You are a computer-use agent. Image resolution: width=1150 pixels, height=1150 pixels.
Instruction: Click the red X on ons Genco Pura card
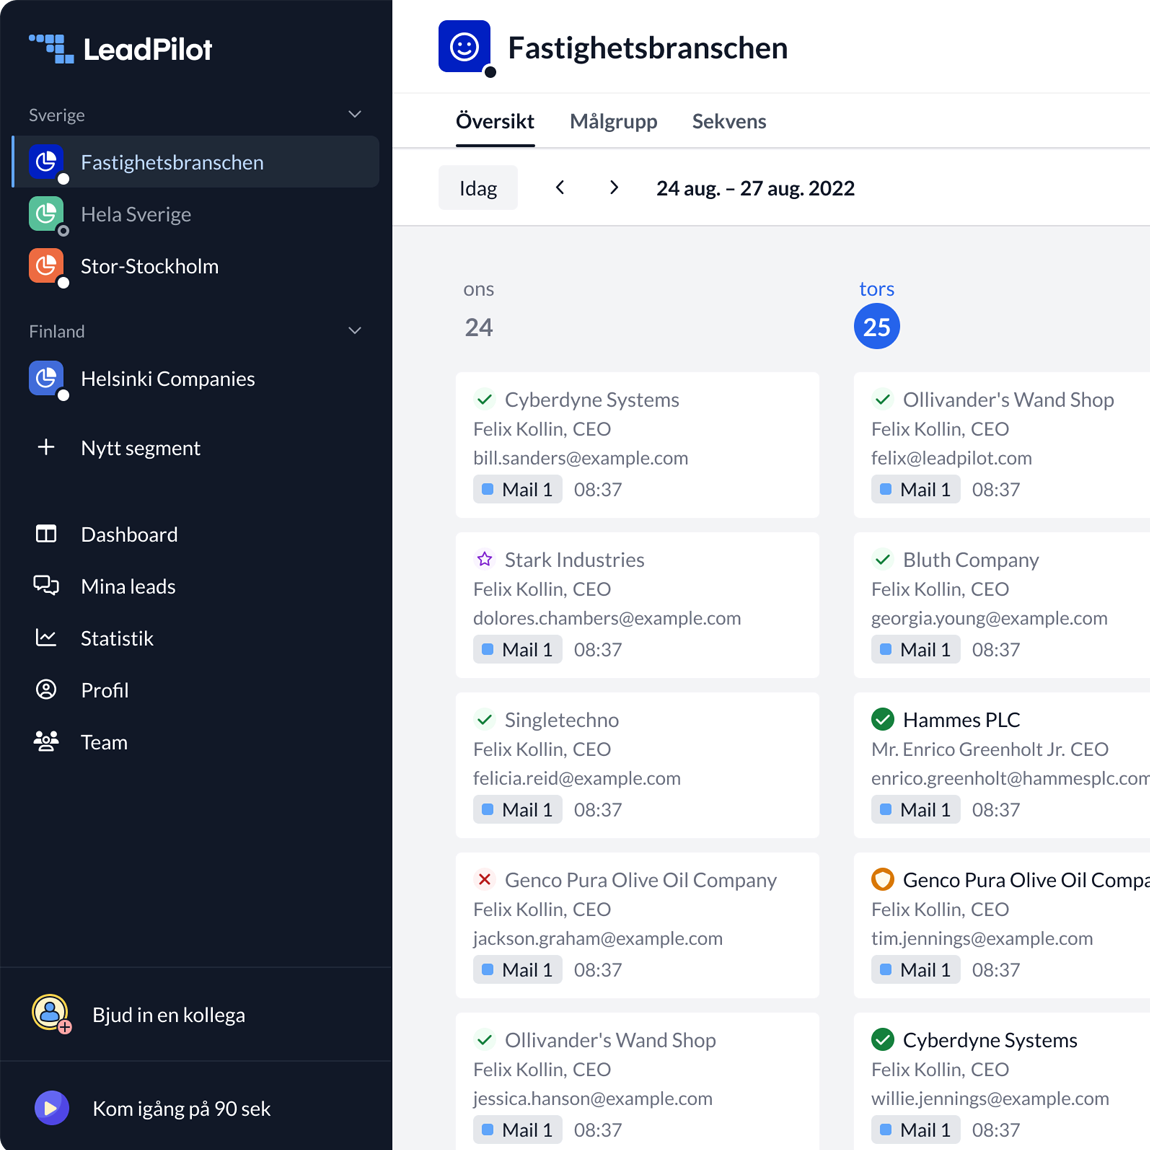[x=484, y=879]
